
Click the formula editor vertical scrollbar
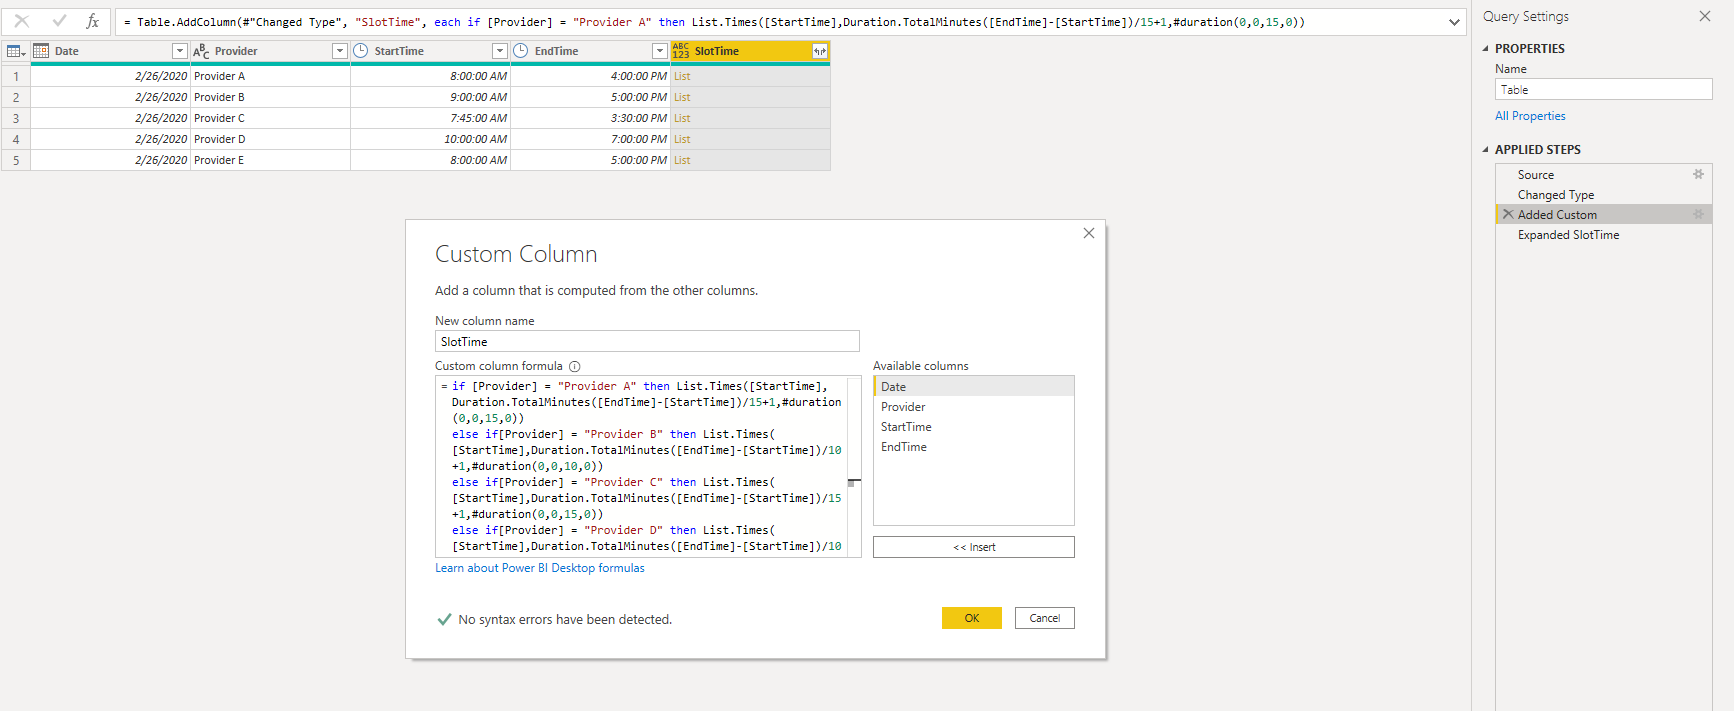(854, 466)
